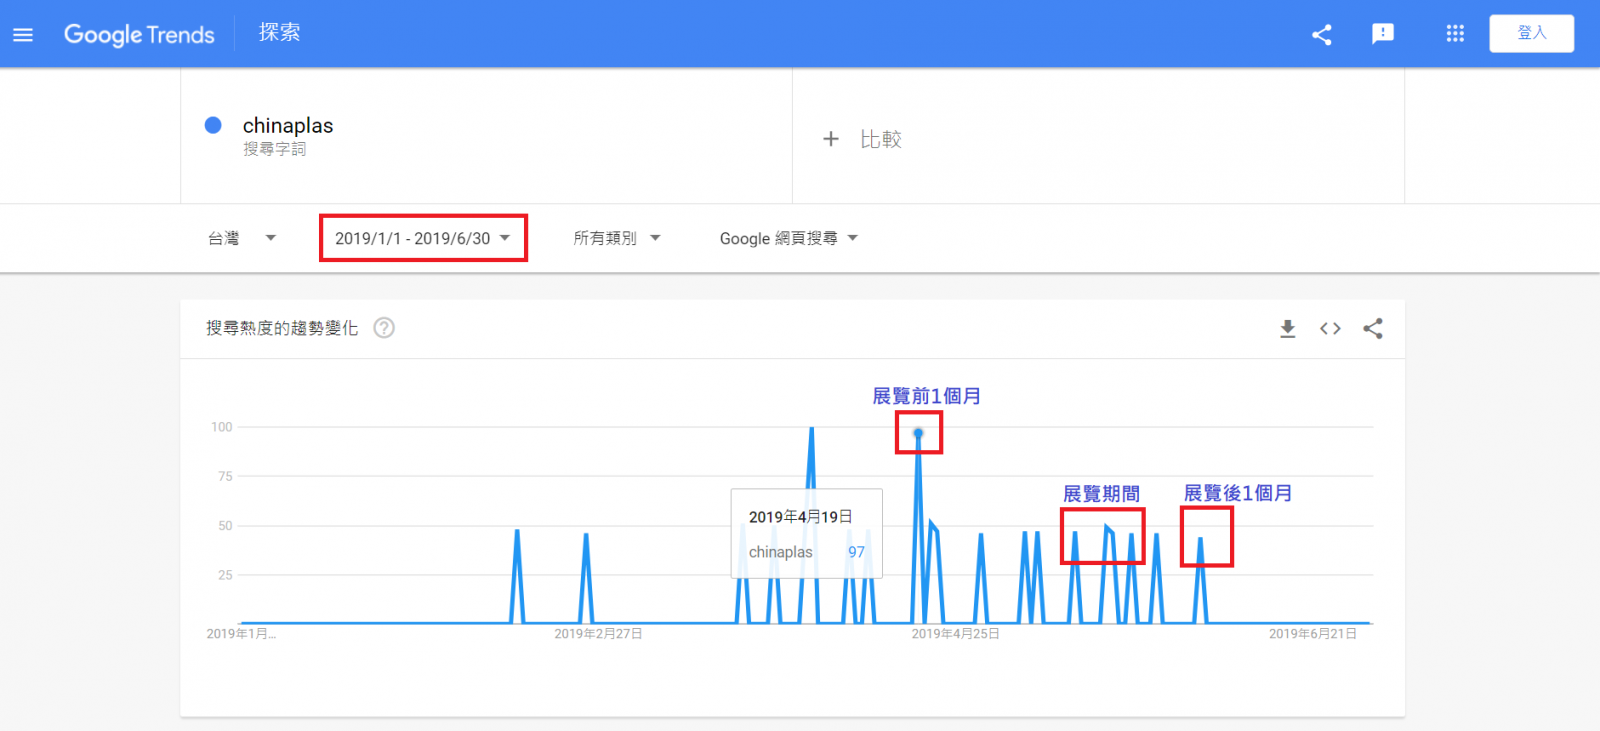
Task: Click help icon beside 搜尋熱度的趨勢變化
Action: 384,328
